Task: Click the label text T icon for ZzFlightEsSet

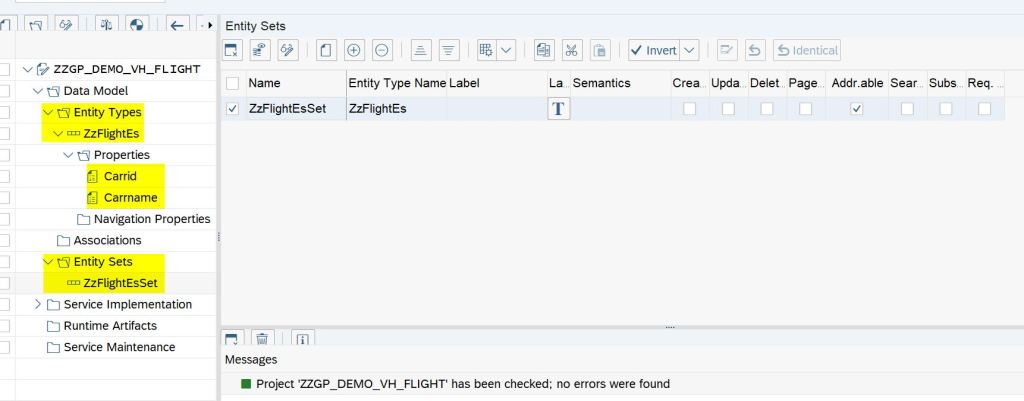Action: pyautogui.click(x=558, y=109)
